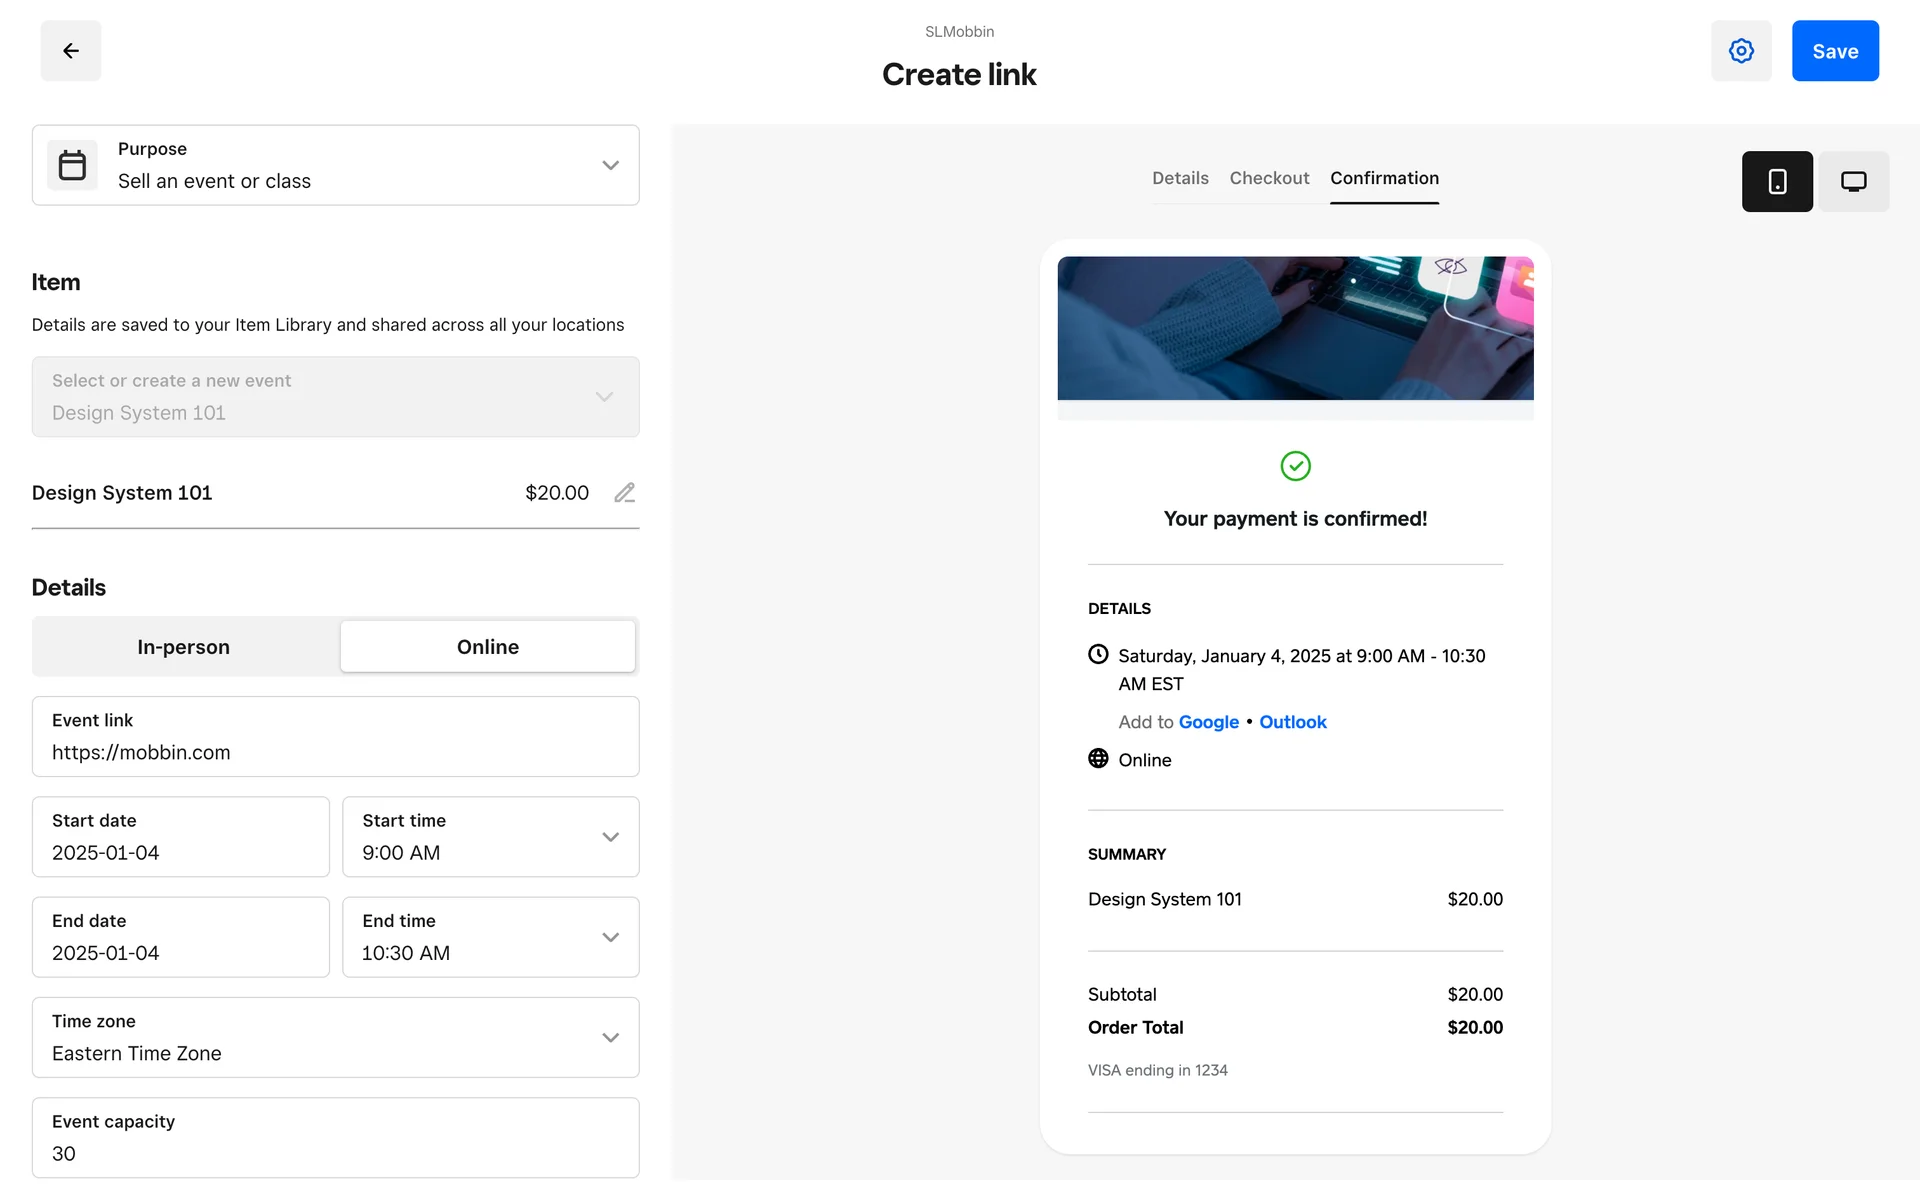
Task: Open the settings gear icon
Action: click(1741, 51)
